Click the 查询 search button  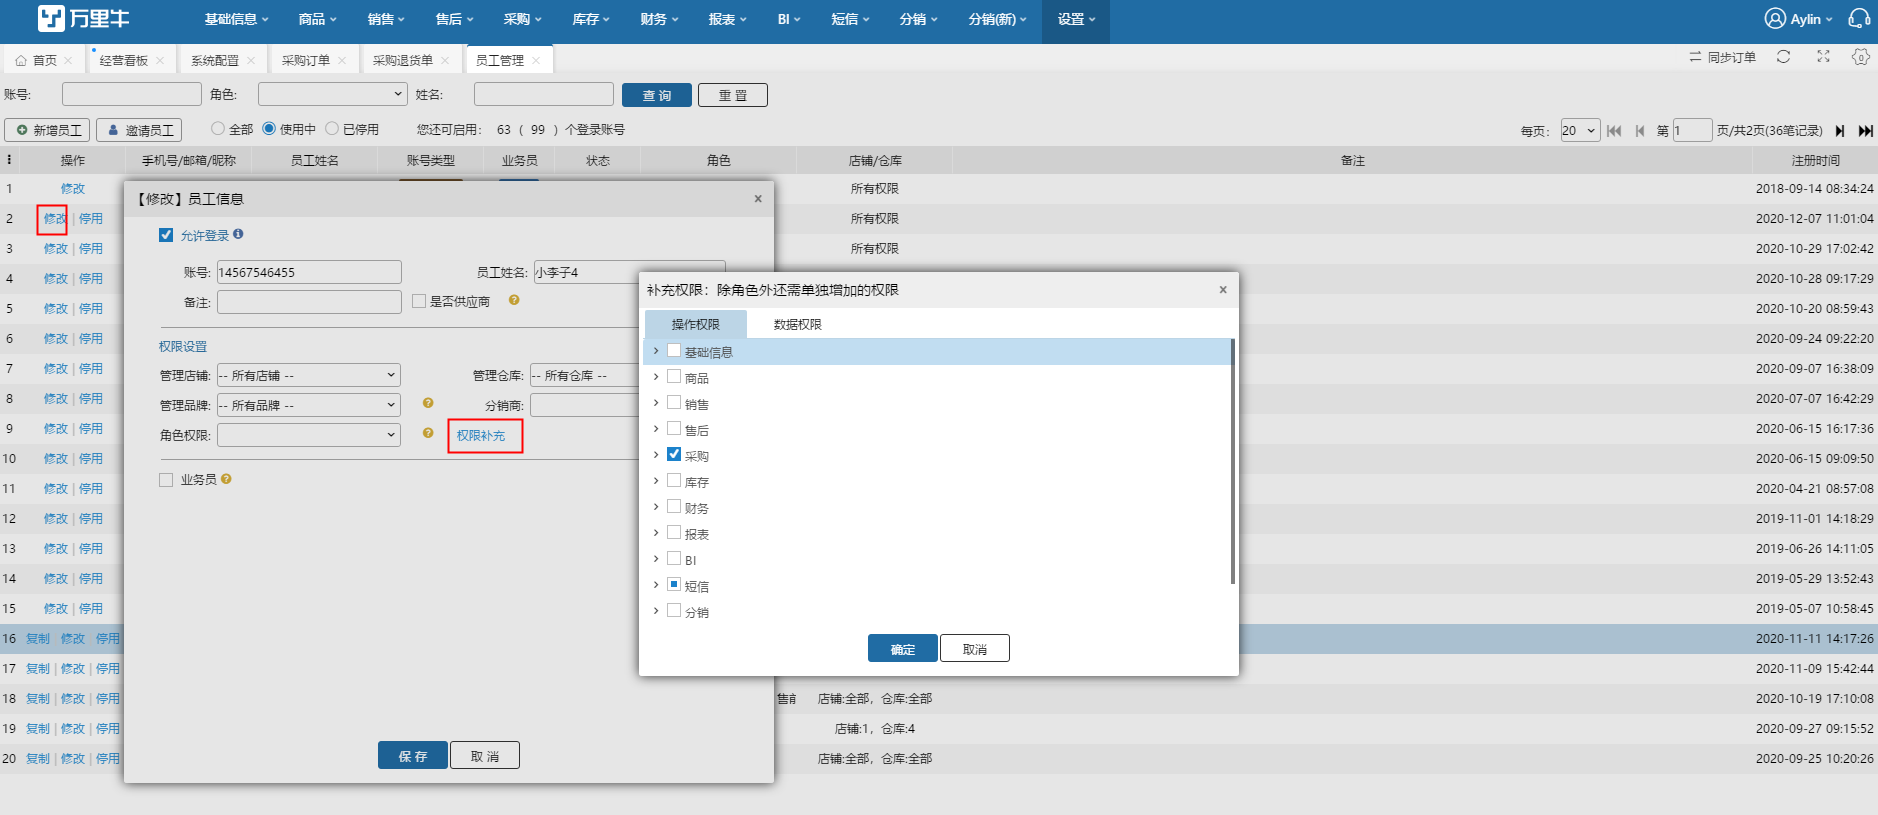pos(657,95)
